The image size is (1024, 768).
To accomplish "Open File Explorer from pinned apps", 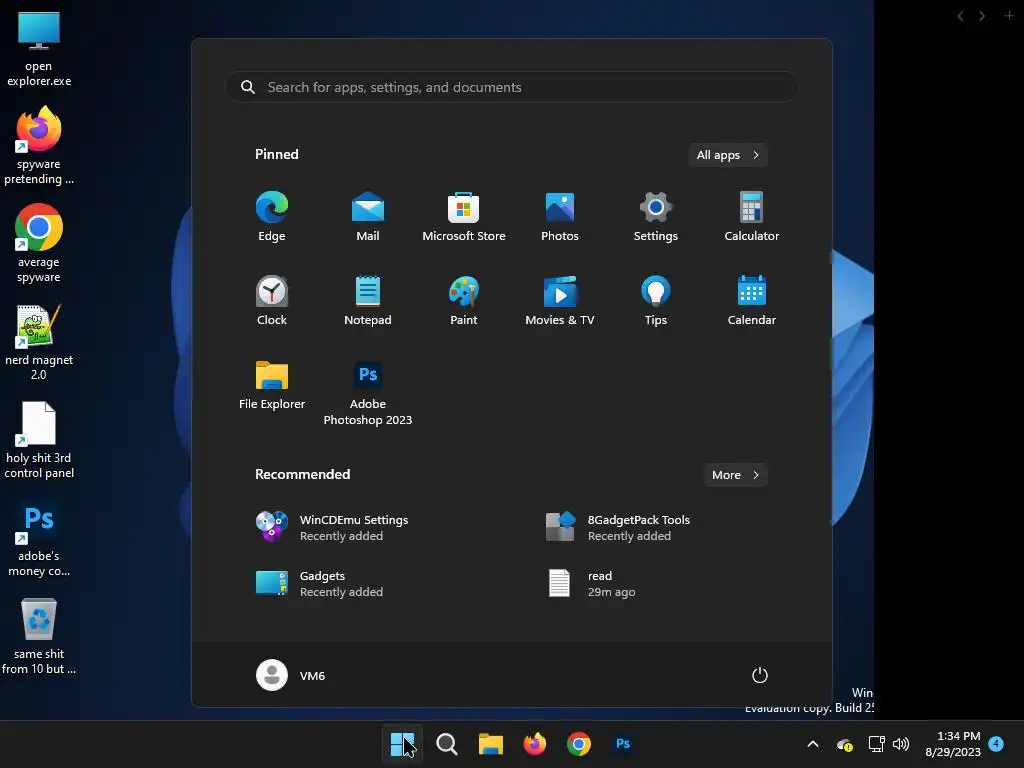I will (x=272, y=385).
